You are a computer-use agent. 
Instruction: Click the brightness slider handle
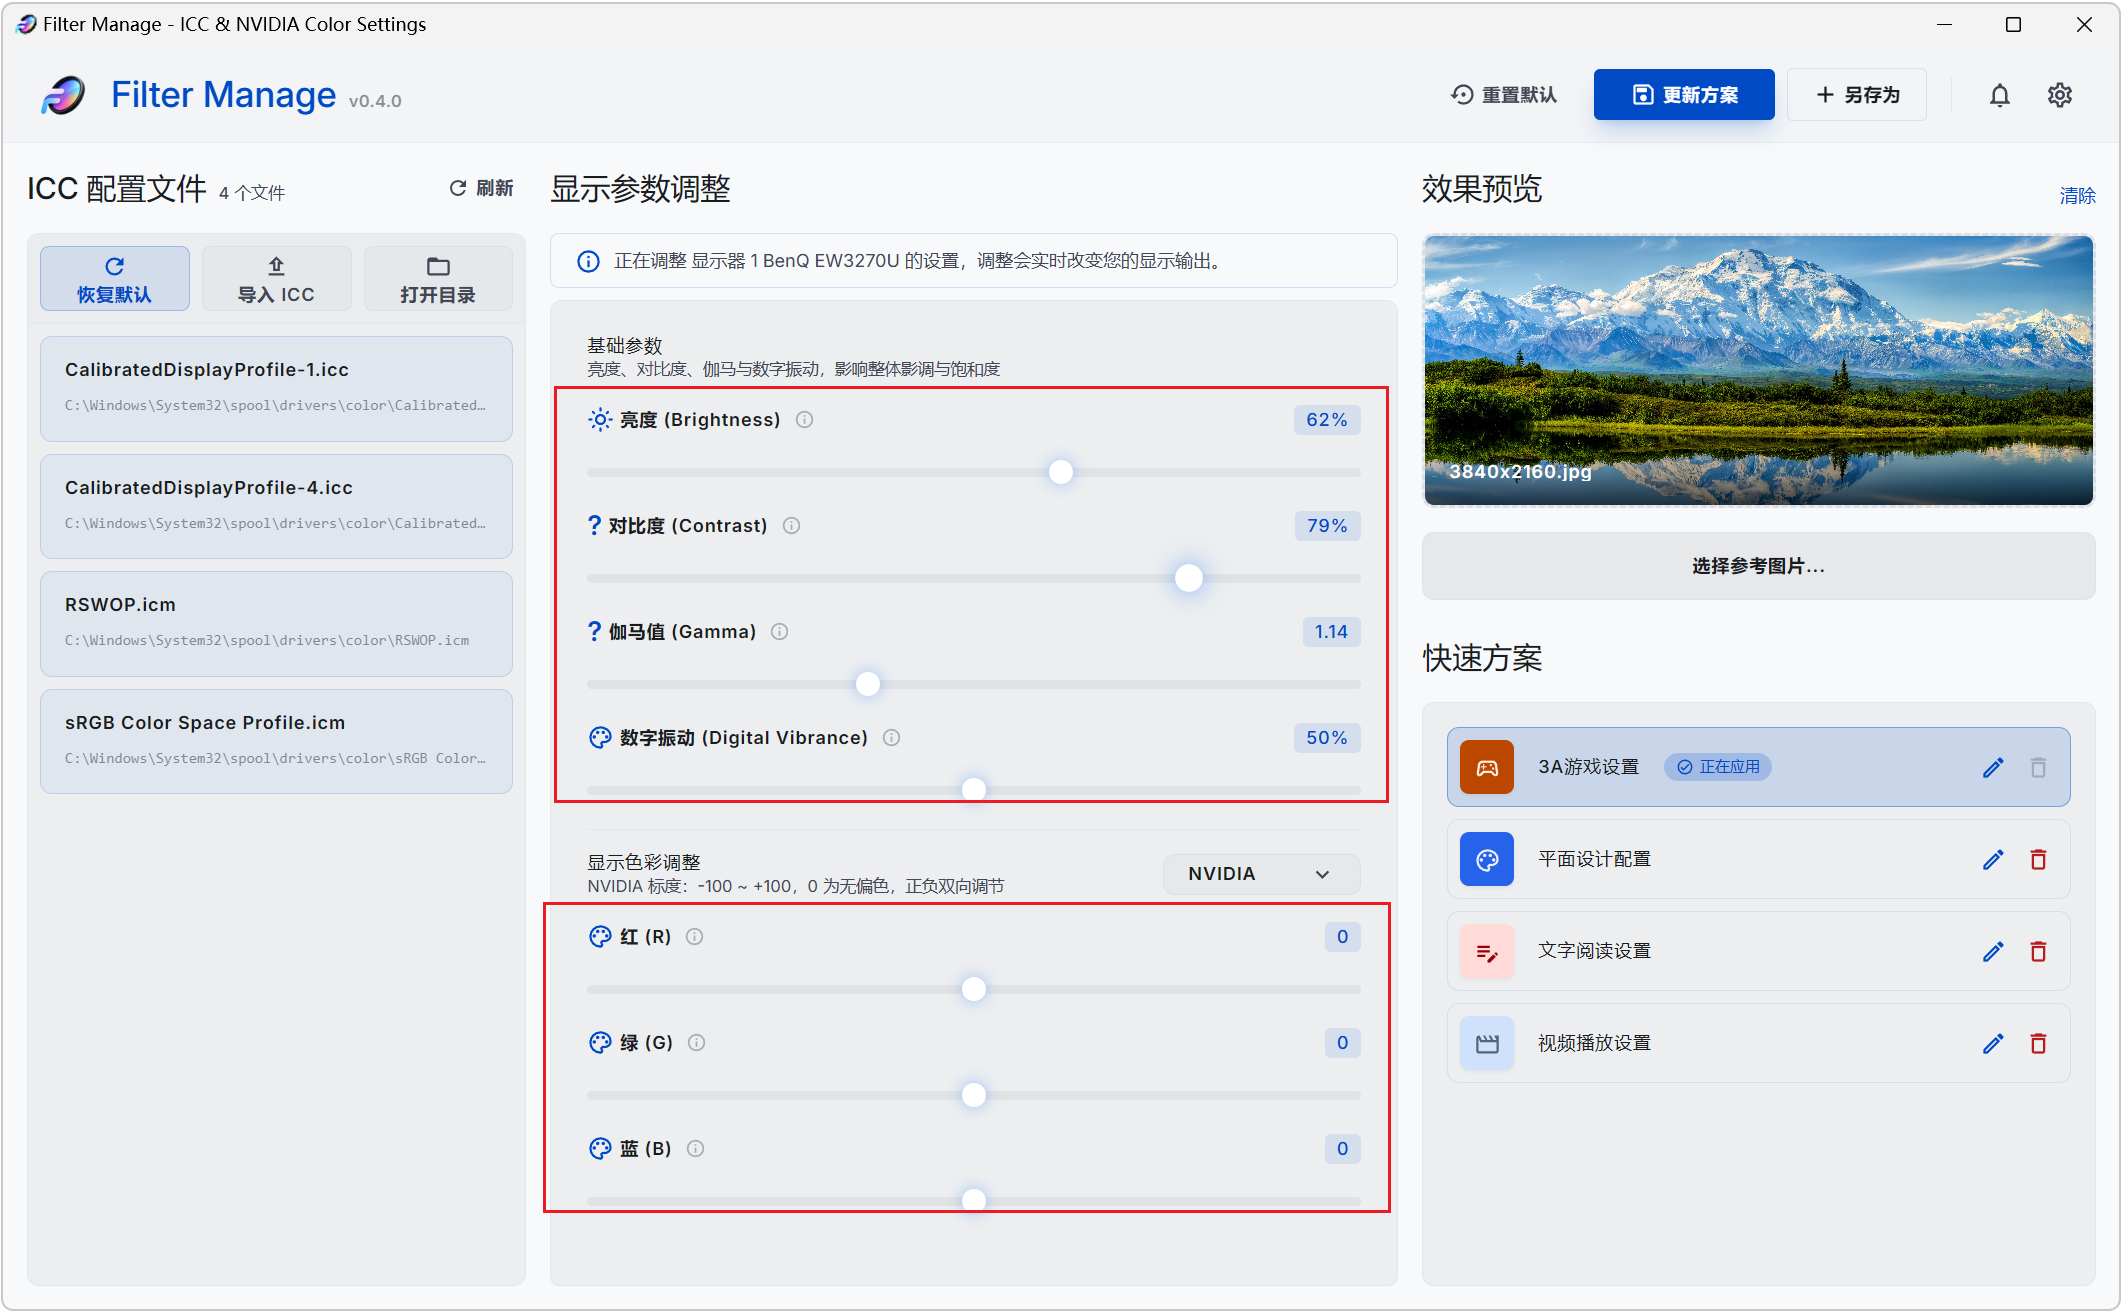point(1061,472)
